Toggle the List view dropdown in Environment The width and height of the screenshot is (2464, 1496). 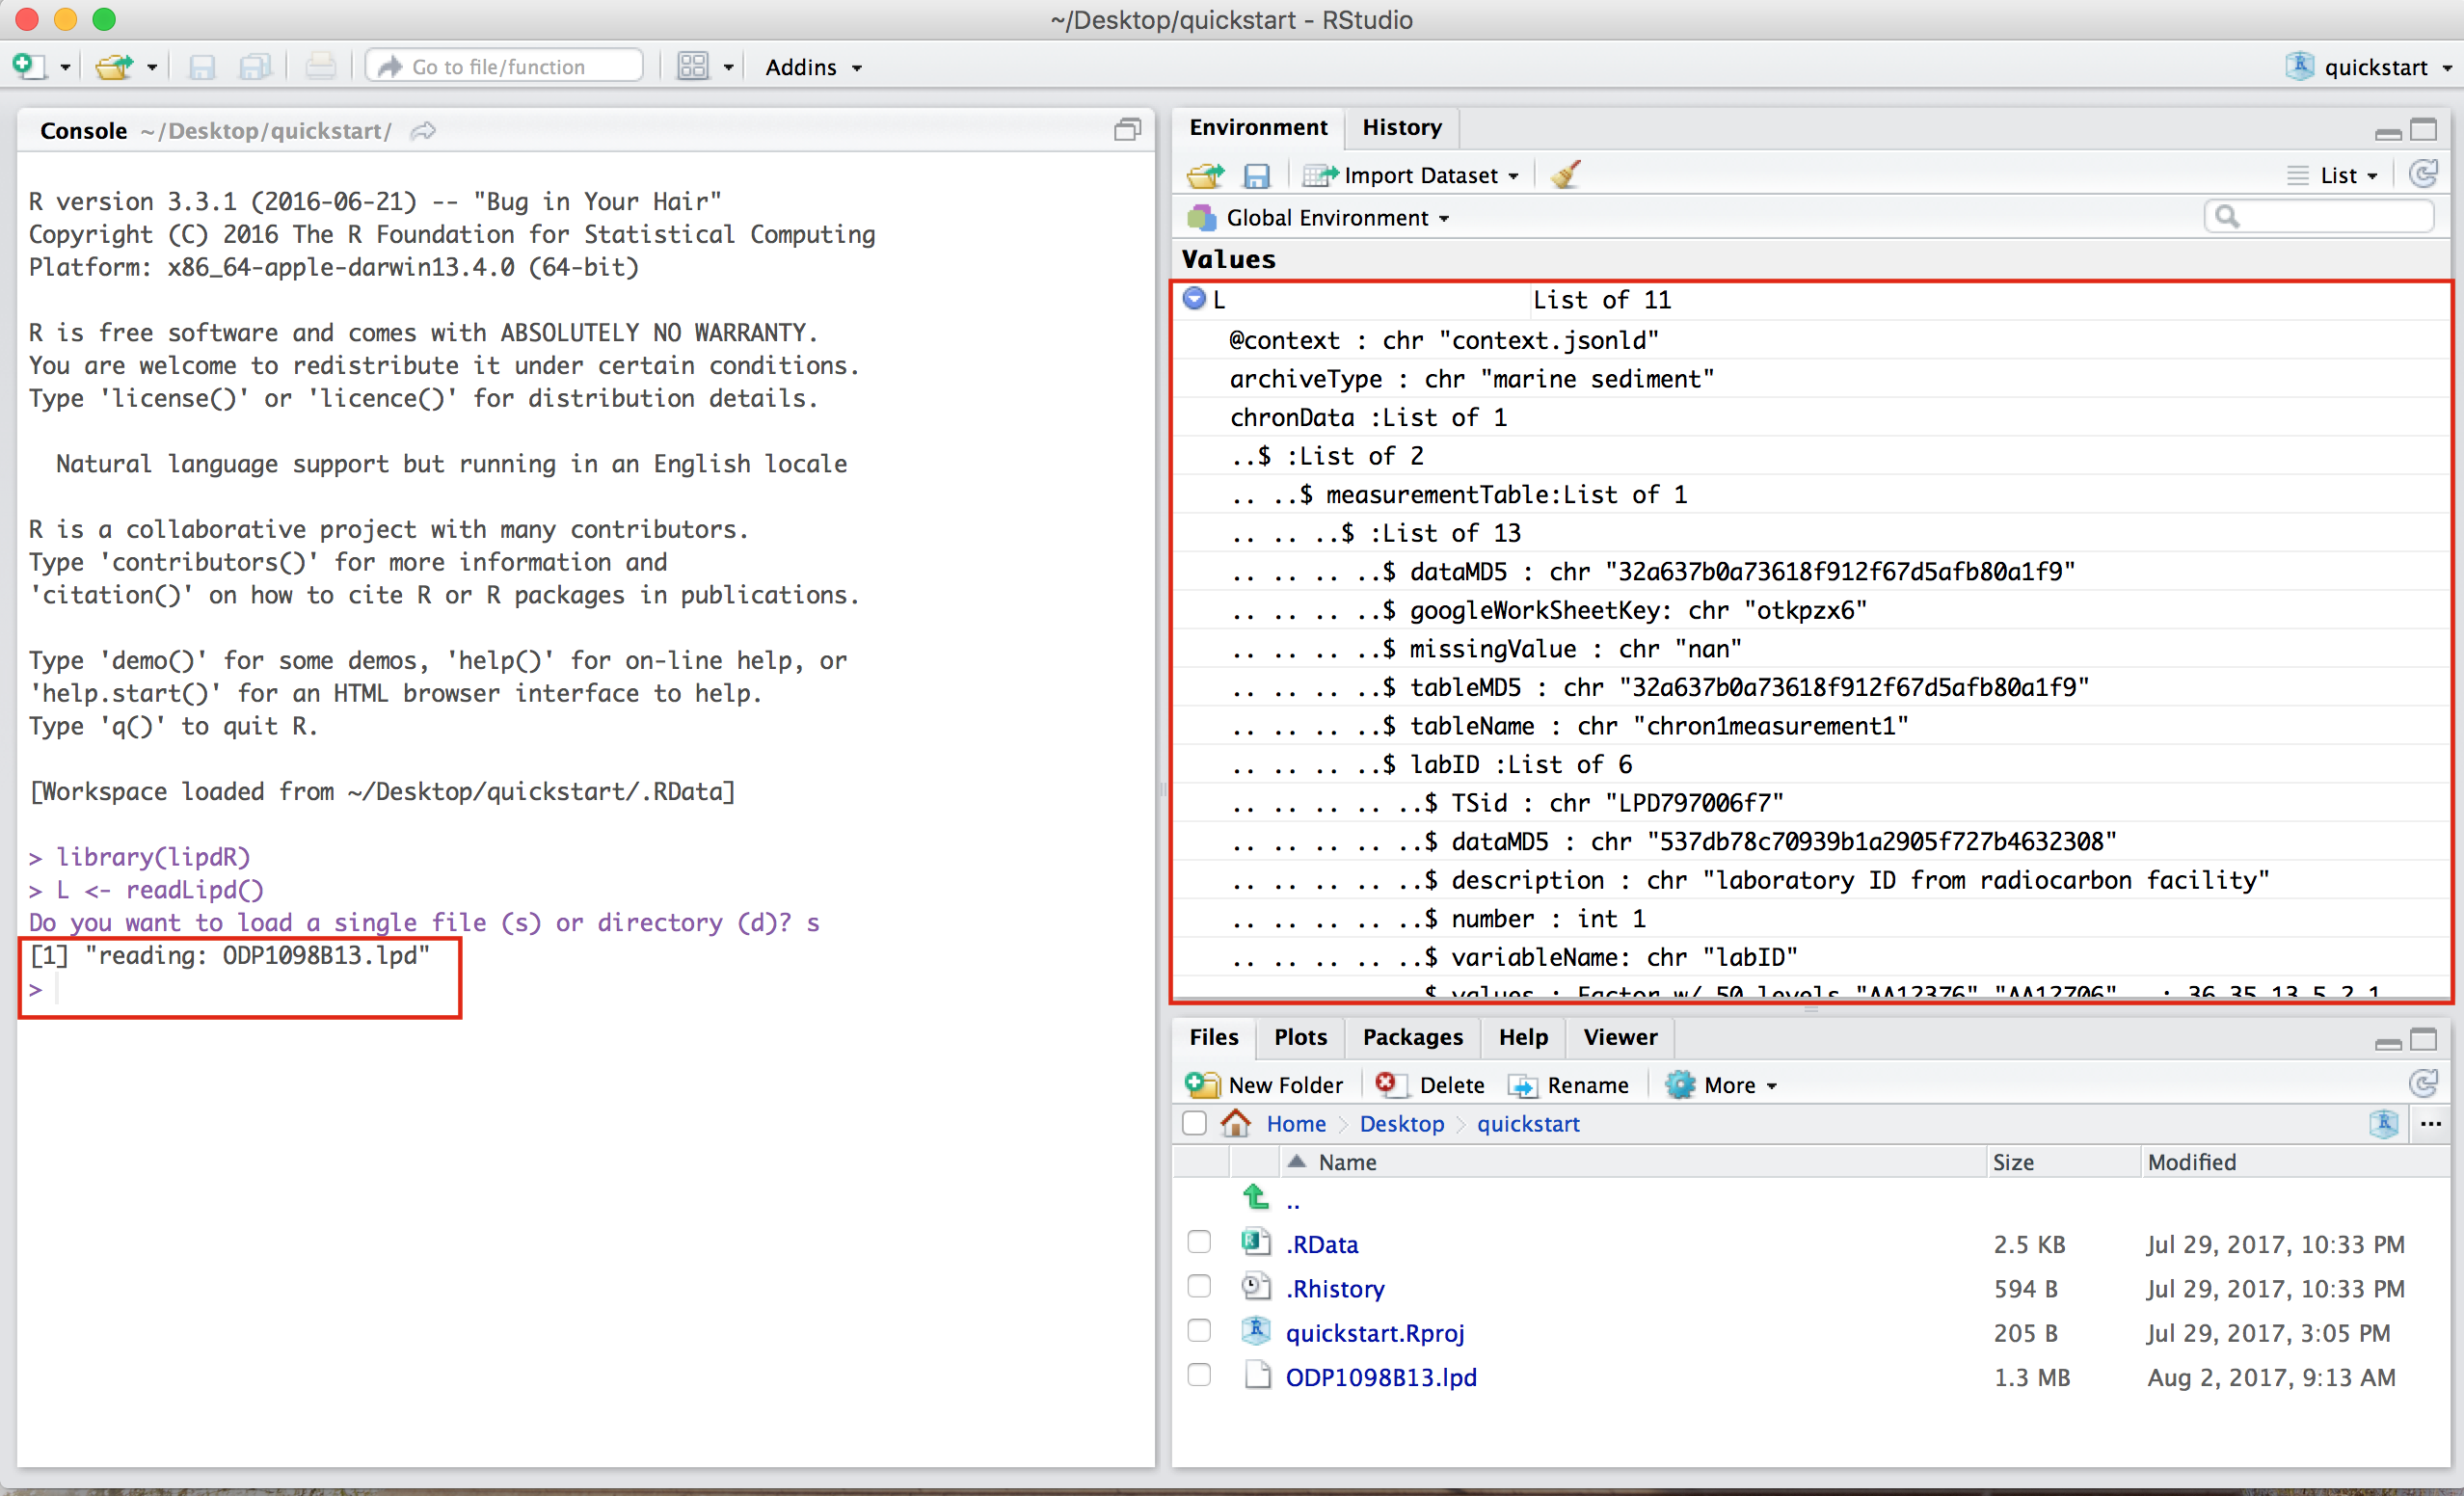coord(2332,174)
